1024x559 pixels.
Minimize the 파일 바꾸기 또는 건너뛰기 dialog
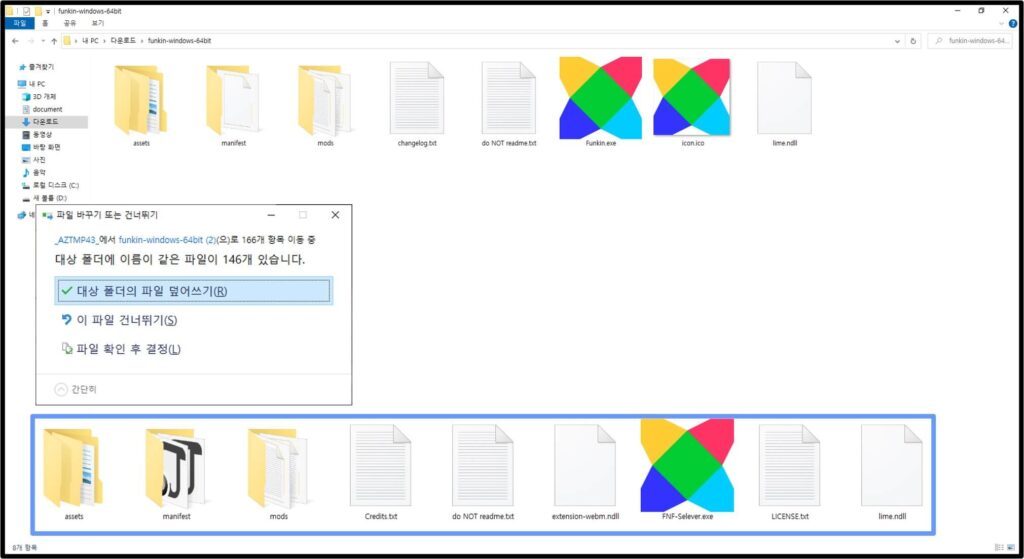click(271, 215)
